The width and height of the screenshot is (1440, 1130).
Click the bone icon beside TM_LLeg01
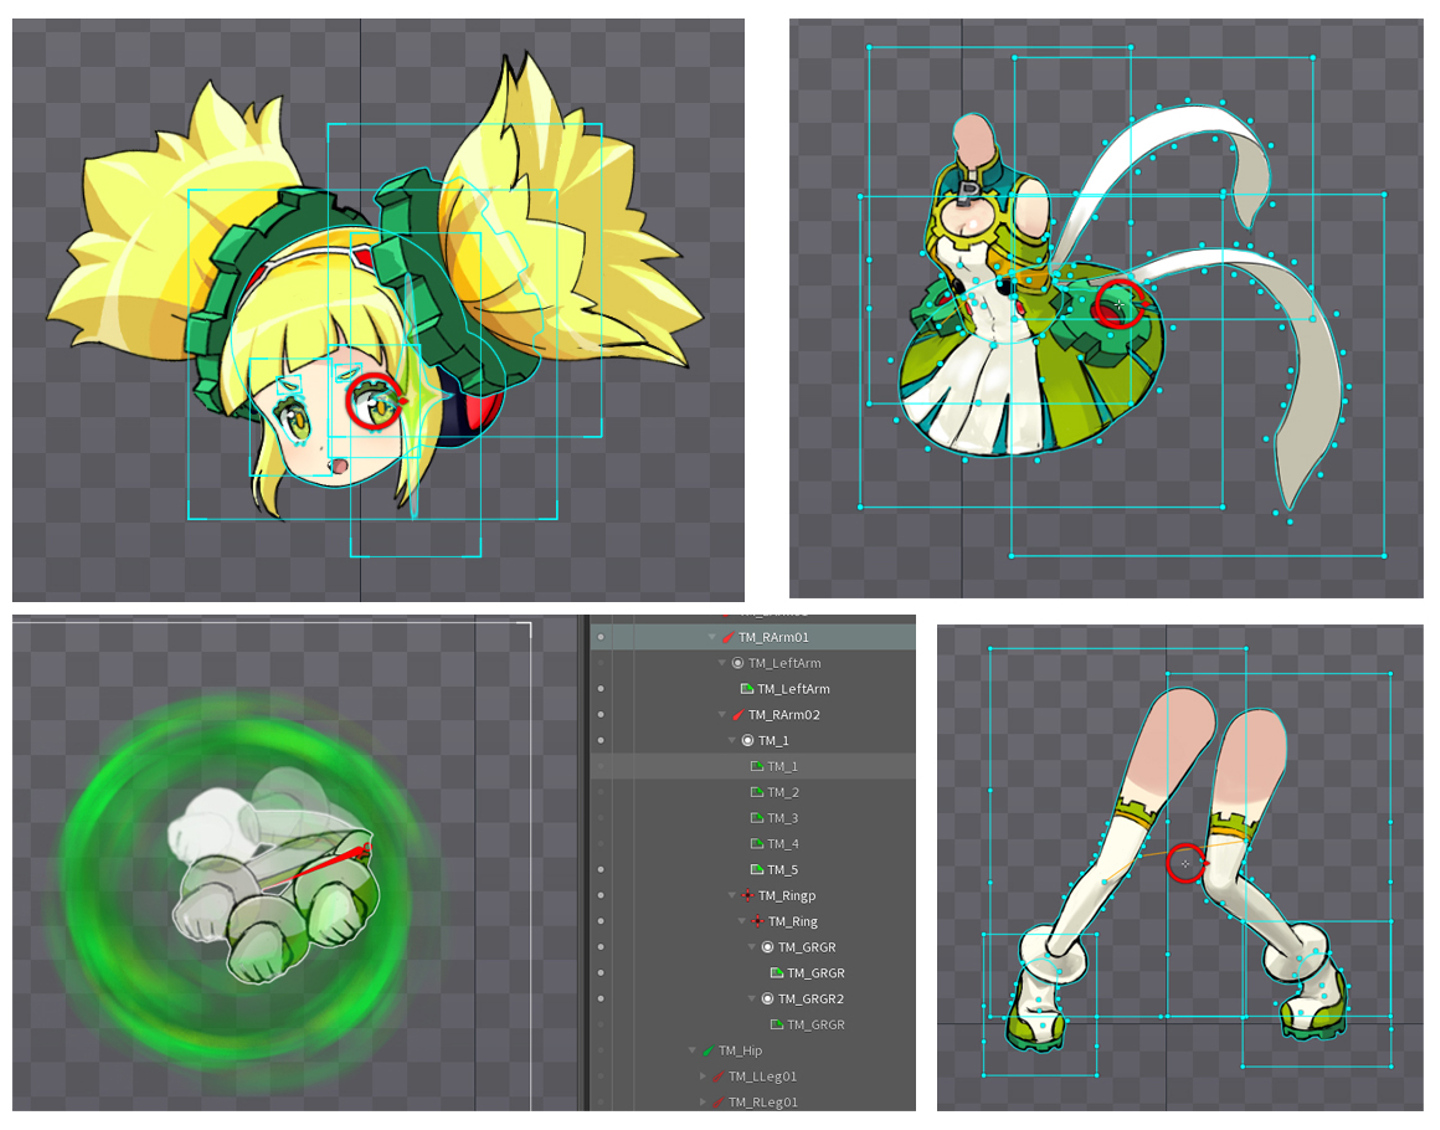718,1077
